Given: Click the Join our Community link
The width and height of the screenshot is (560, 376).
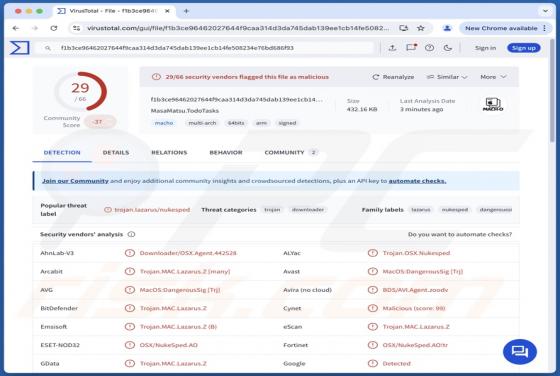Looking at the screenshot, I should (75, 181).
